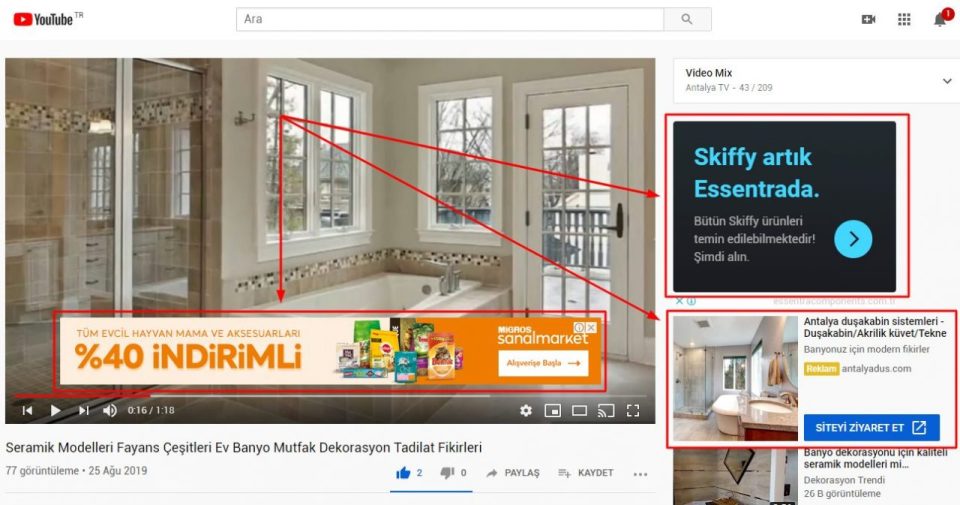Open player settings gear
The height and width of the screenshot is (505, 960).
(526, 410)
